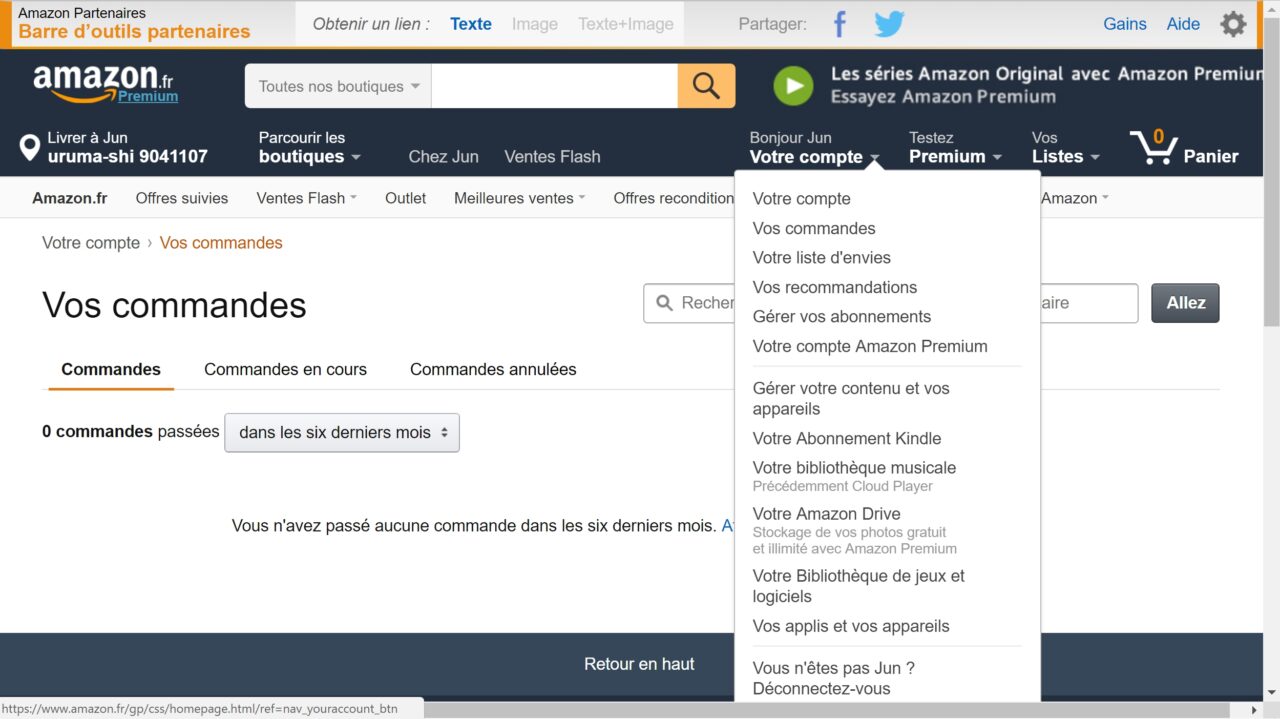Switch to the 'Commandes annulées' tab
Image resolution: width=1280 pixels, height=719 pixels.
click(493, 369)
